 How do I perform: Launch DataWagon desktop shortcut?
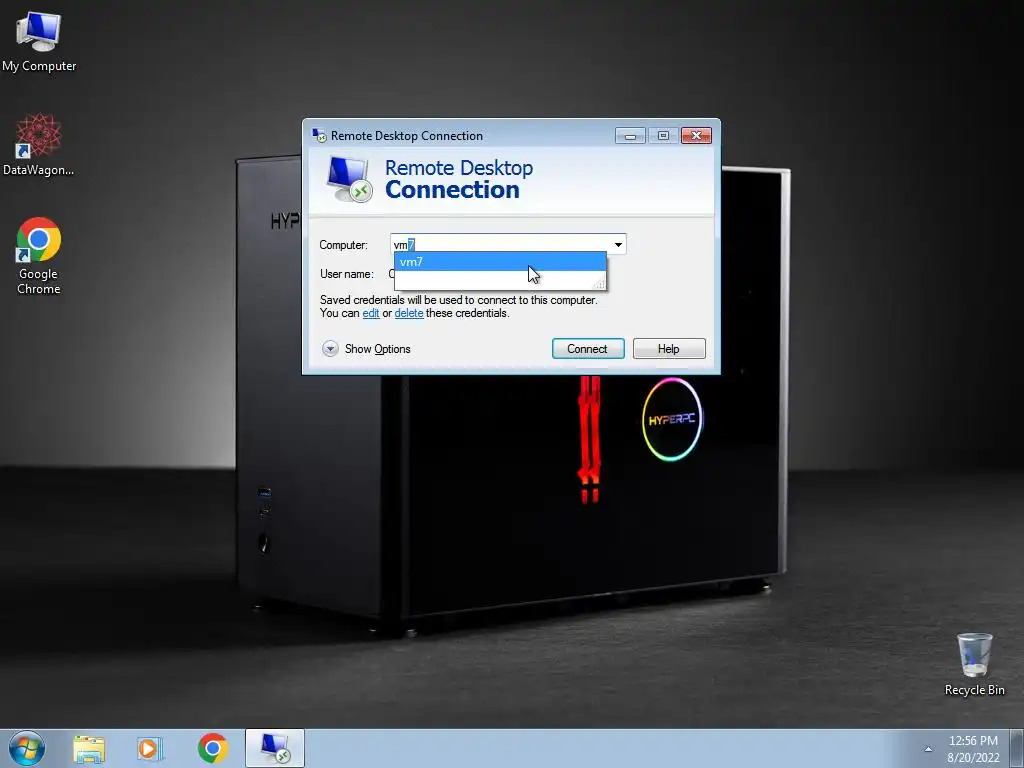coord(39,145)
